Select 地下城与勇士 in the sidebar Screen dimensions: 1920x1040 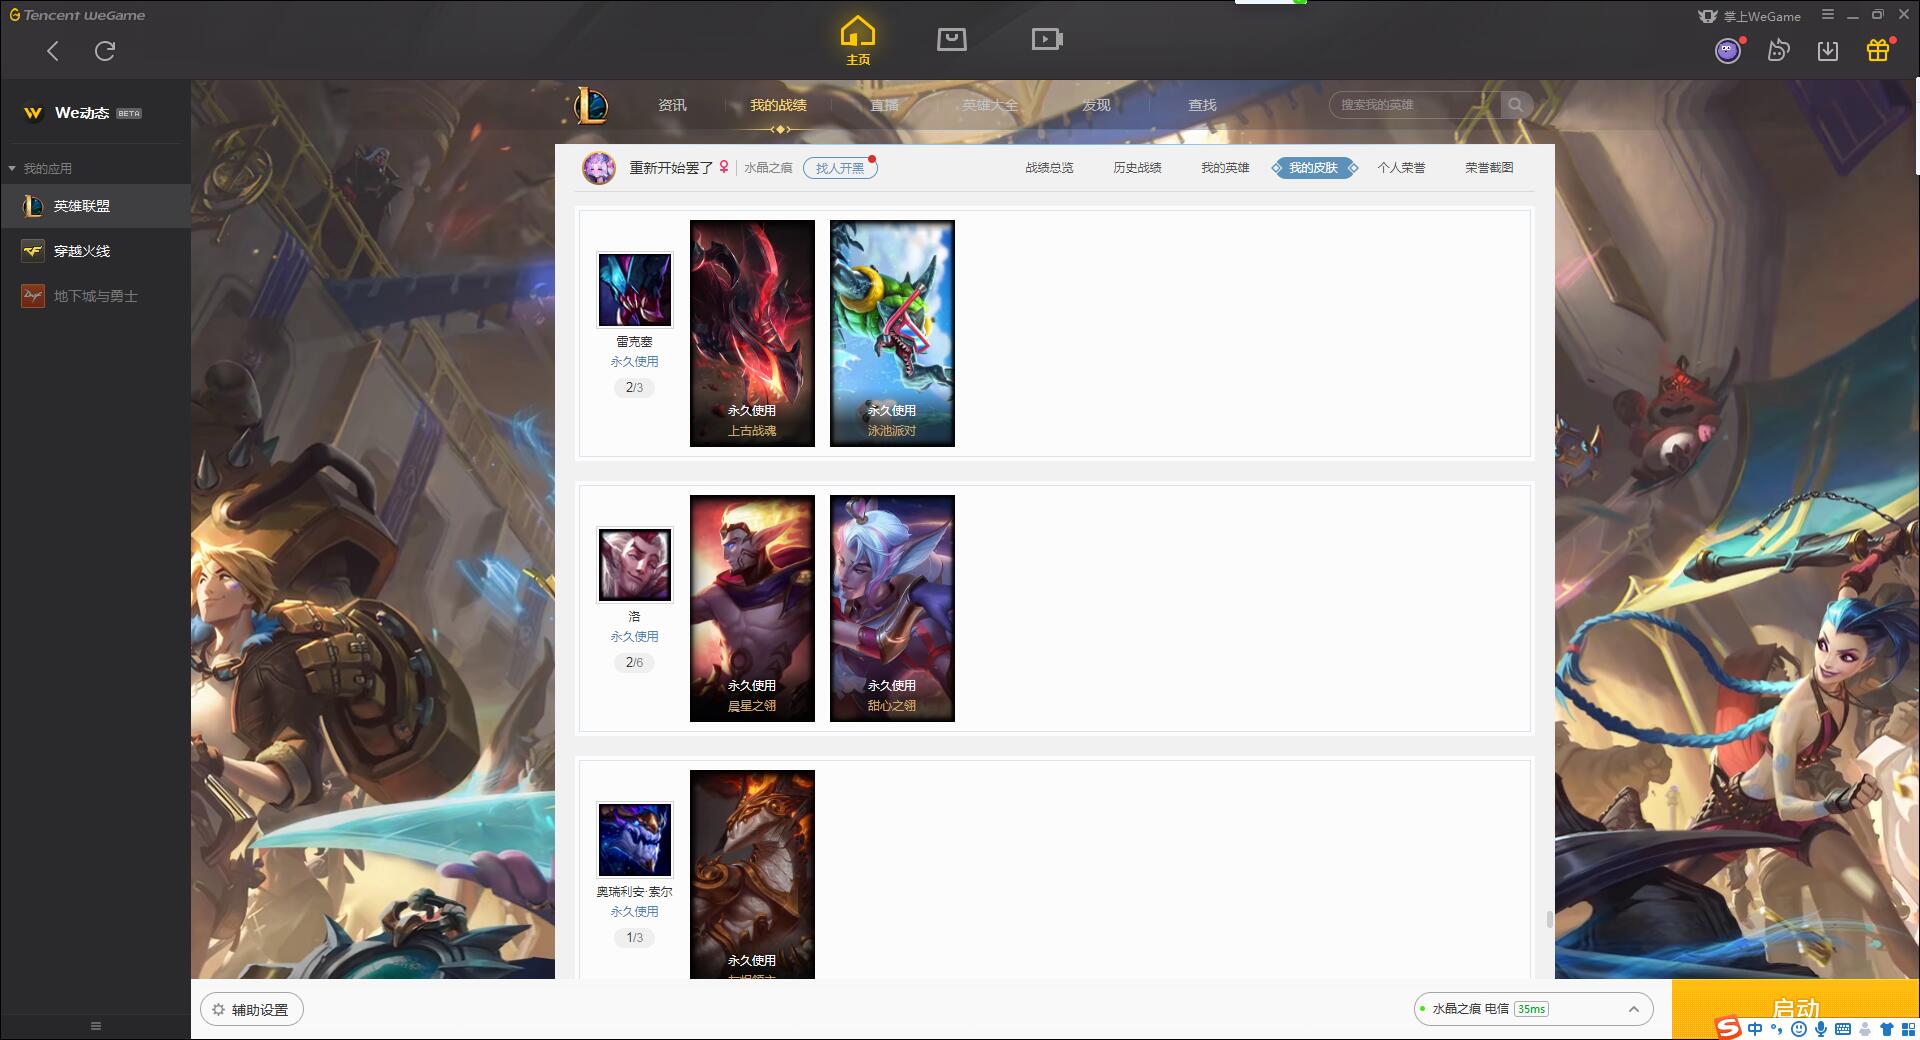[95, 296]
